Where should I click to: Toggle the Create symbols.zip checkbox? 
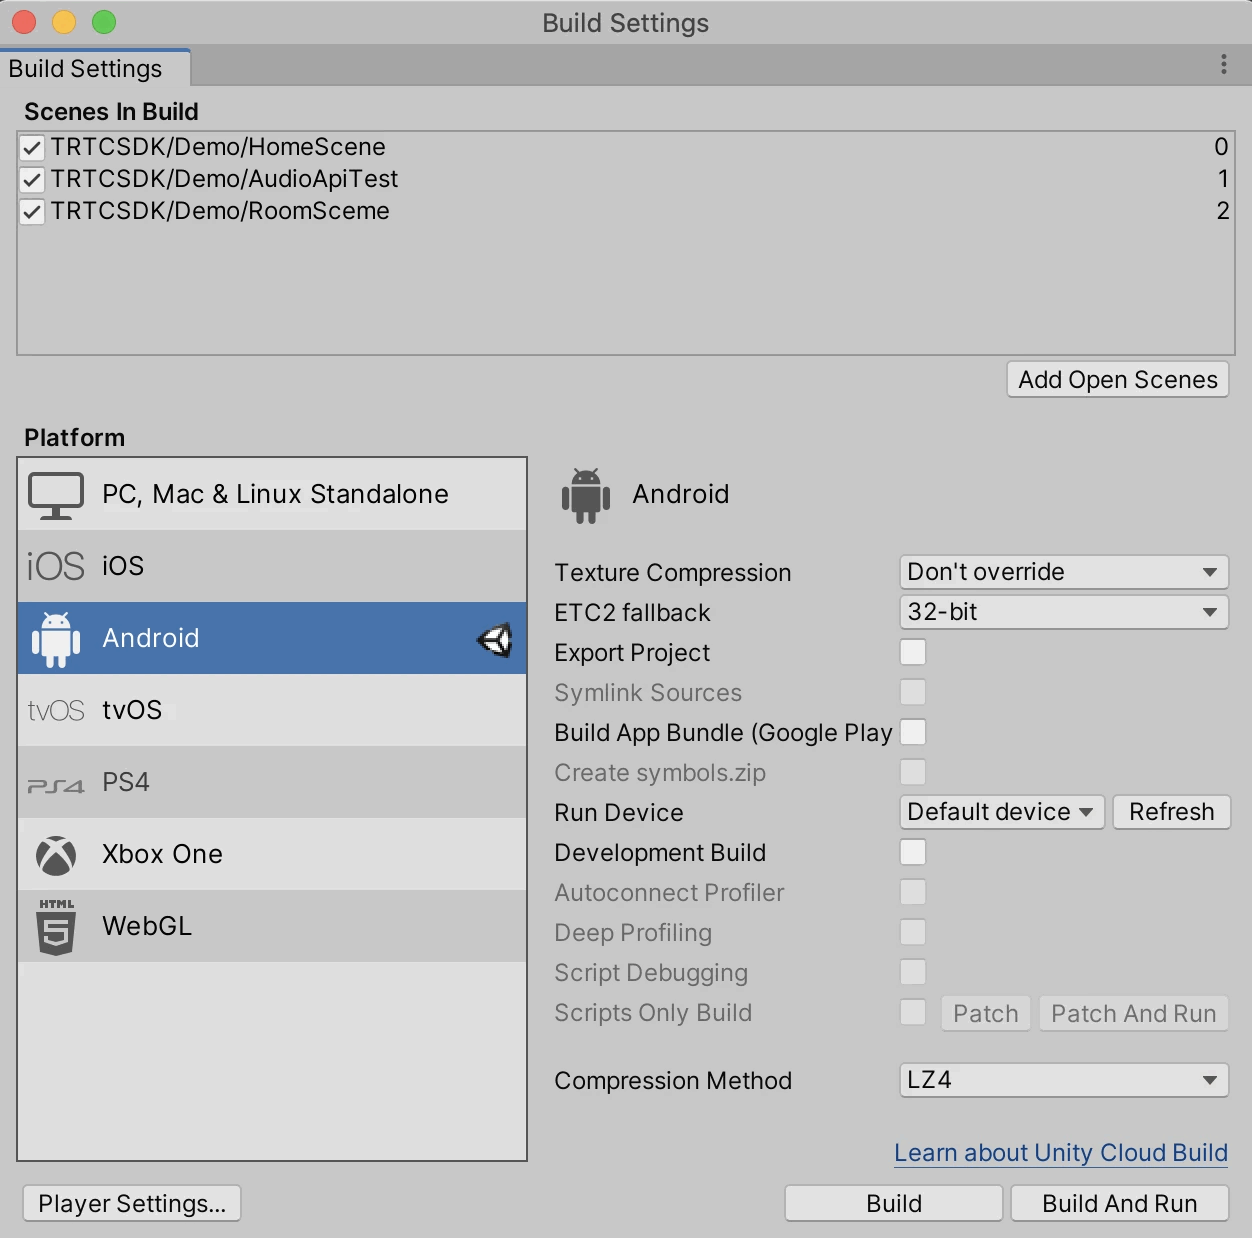point(913,772)
